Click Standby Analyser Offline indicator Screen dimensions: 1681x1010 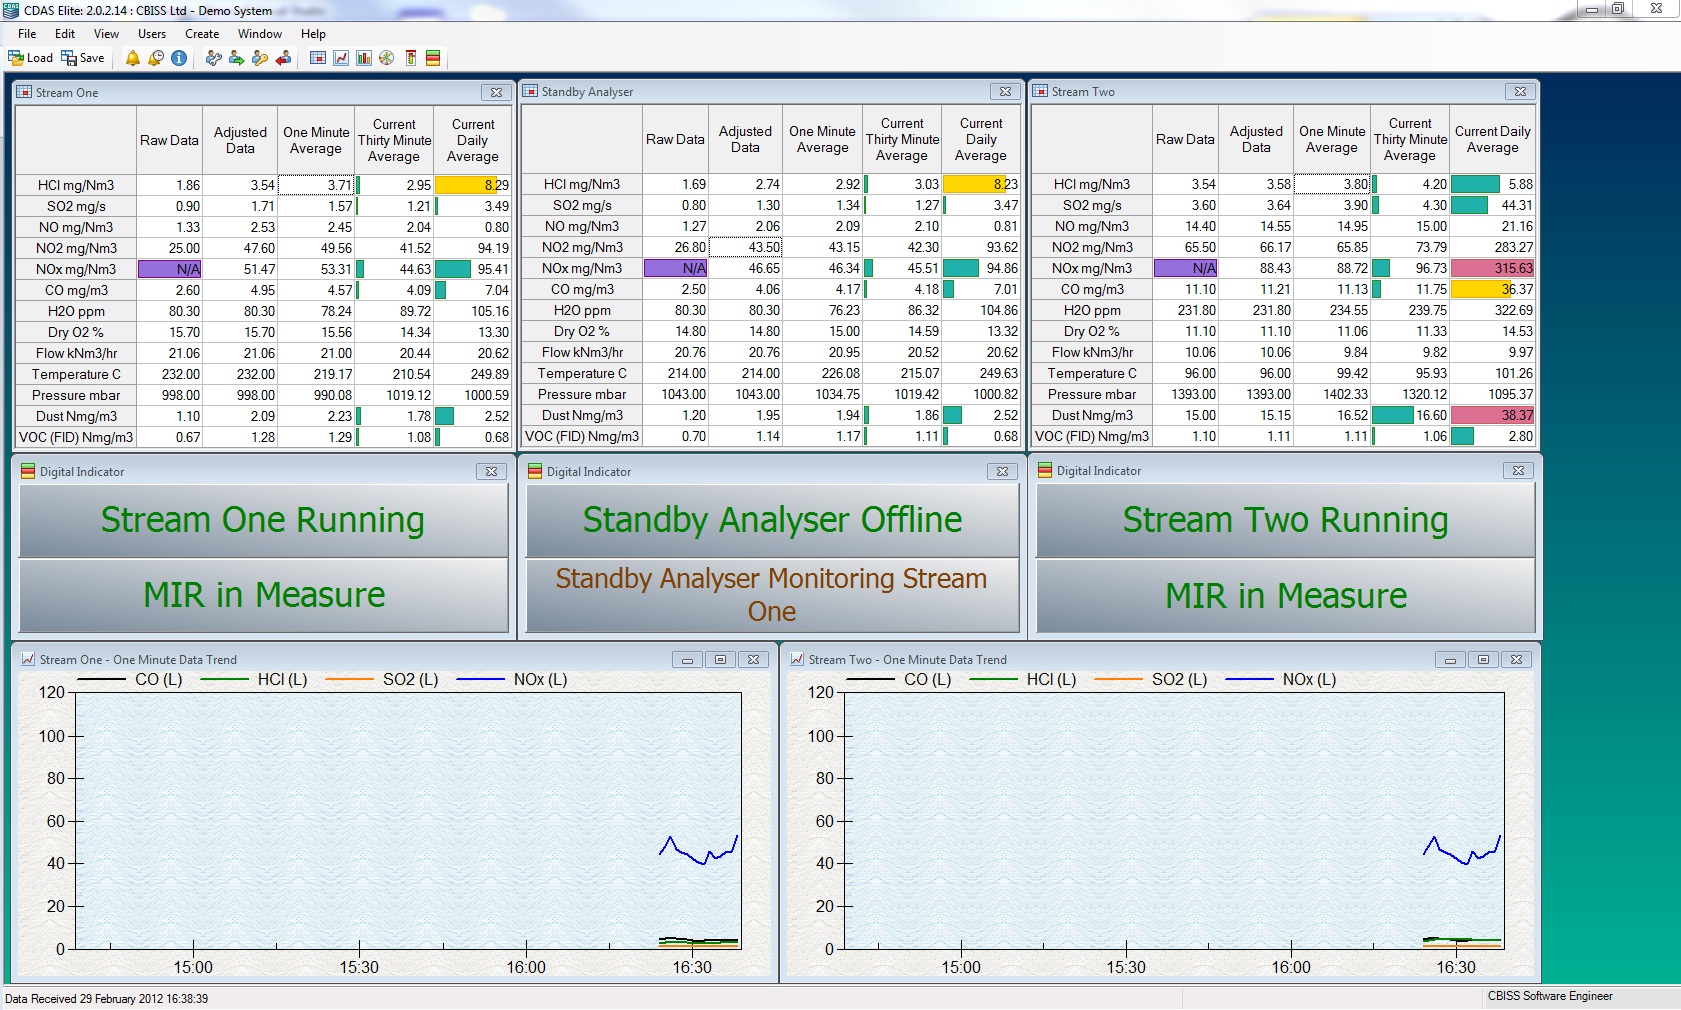pos(772,520)
